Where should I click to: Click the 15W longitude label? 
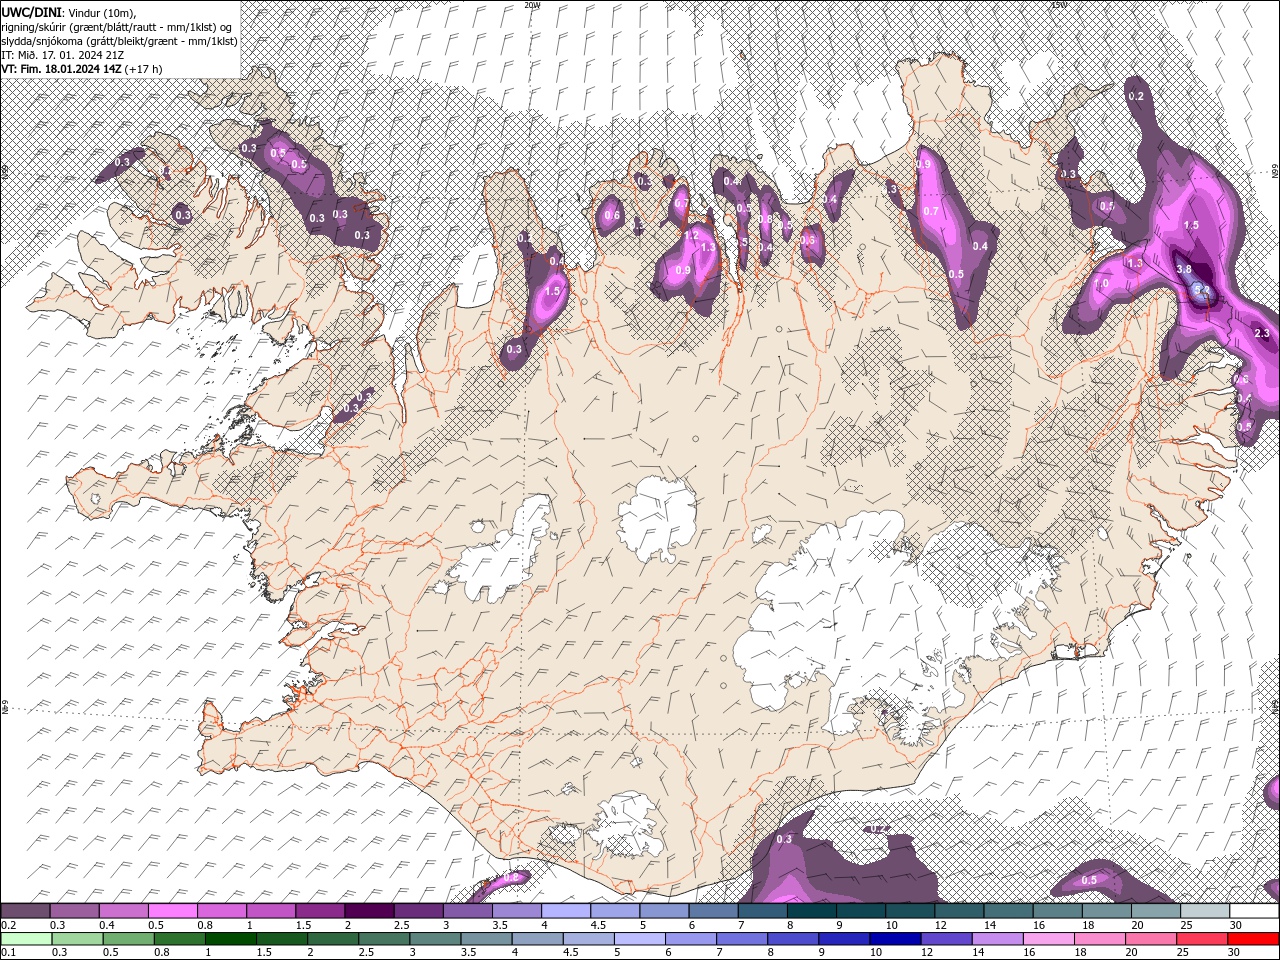tap(1058, 5)
